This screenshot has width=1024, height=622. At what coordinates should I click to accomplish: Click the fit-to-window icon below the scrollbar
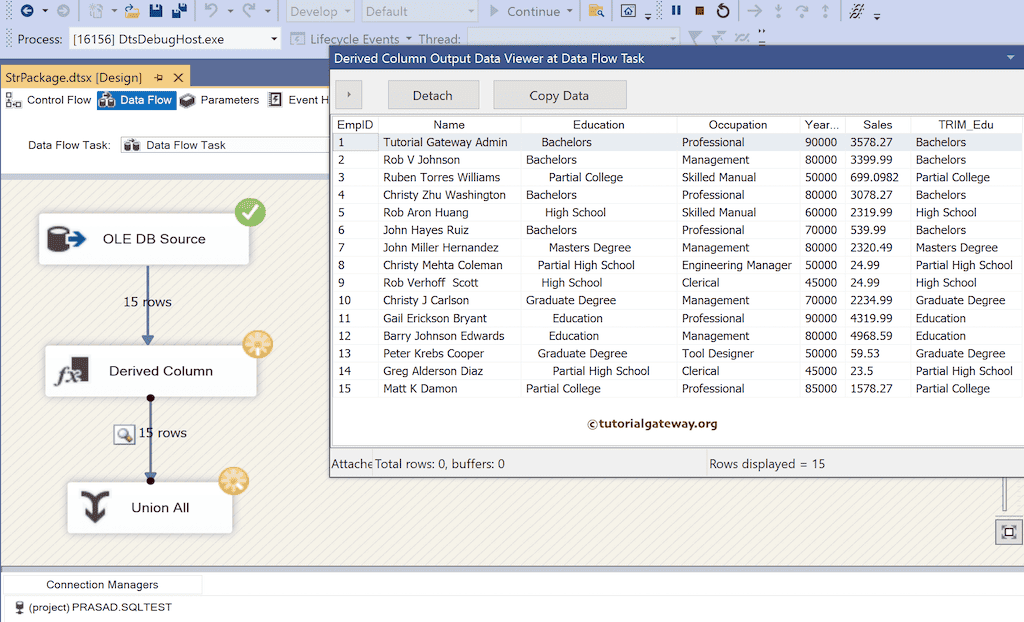[1008, 531]
